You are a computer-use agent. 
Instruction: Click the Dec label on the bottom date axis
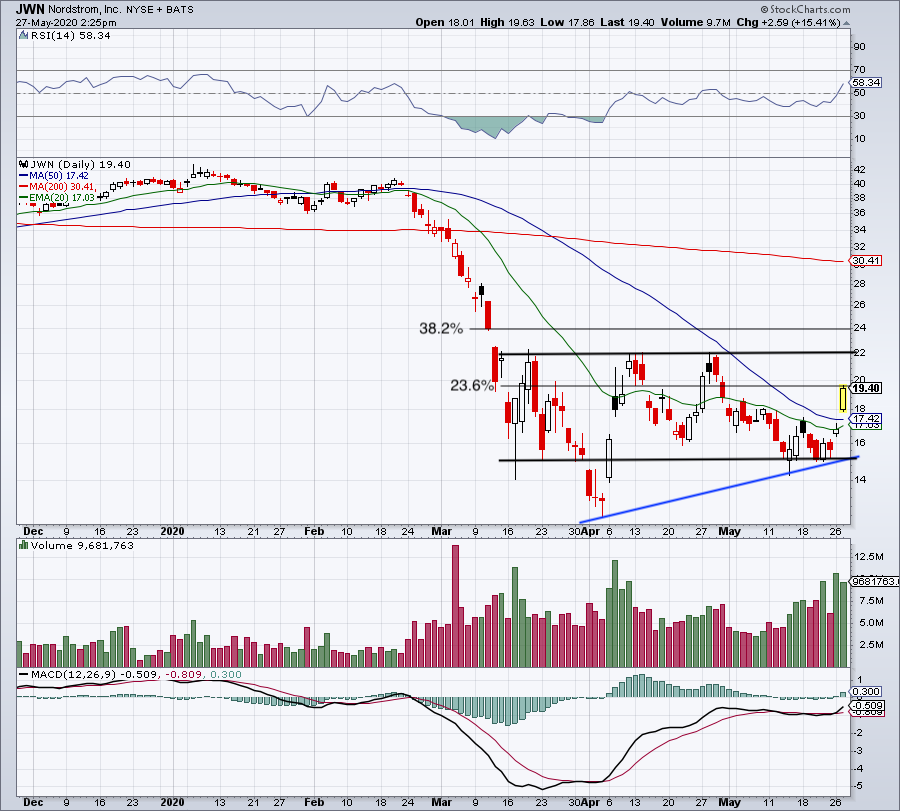pos(33,802)
